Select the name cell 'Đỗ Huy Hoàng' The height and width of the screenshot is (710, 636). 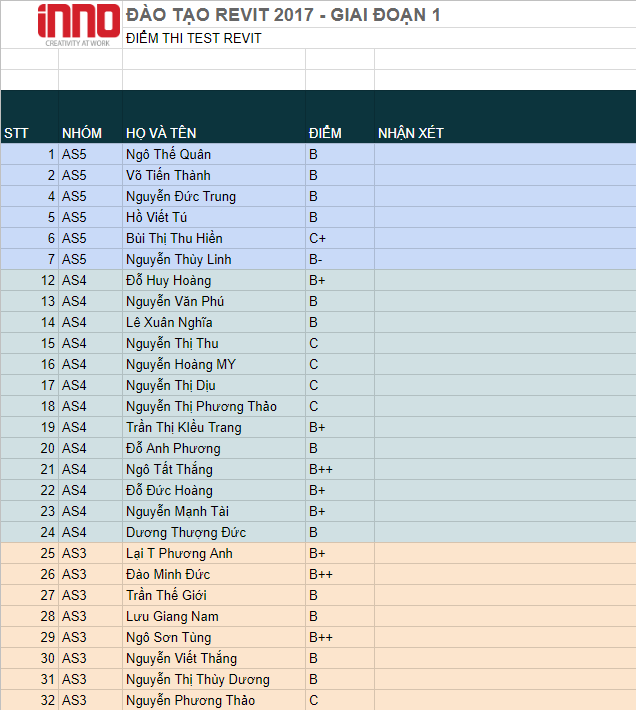pyautogui.click(x=169, y=280)
